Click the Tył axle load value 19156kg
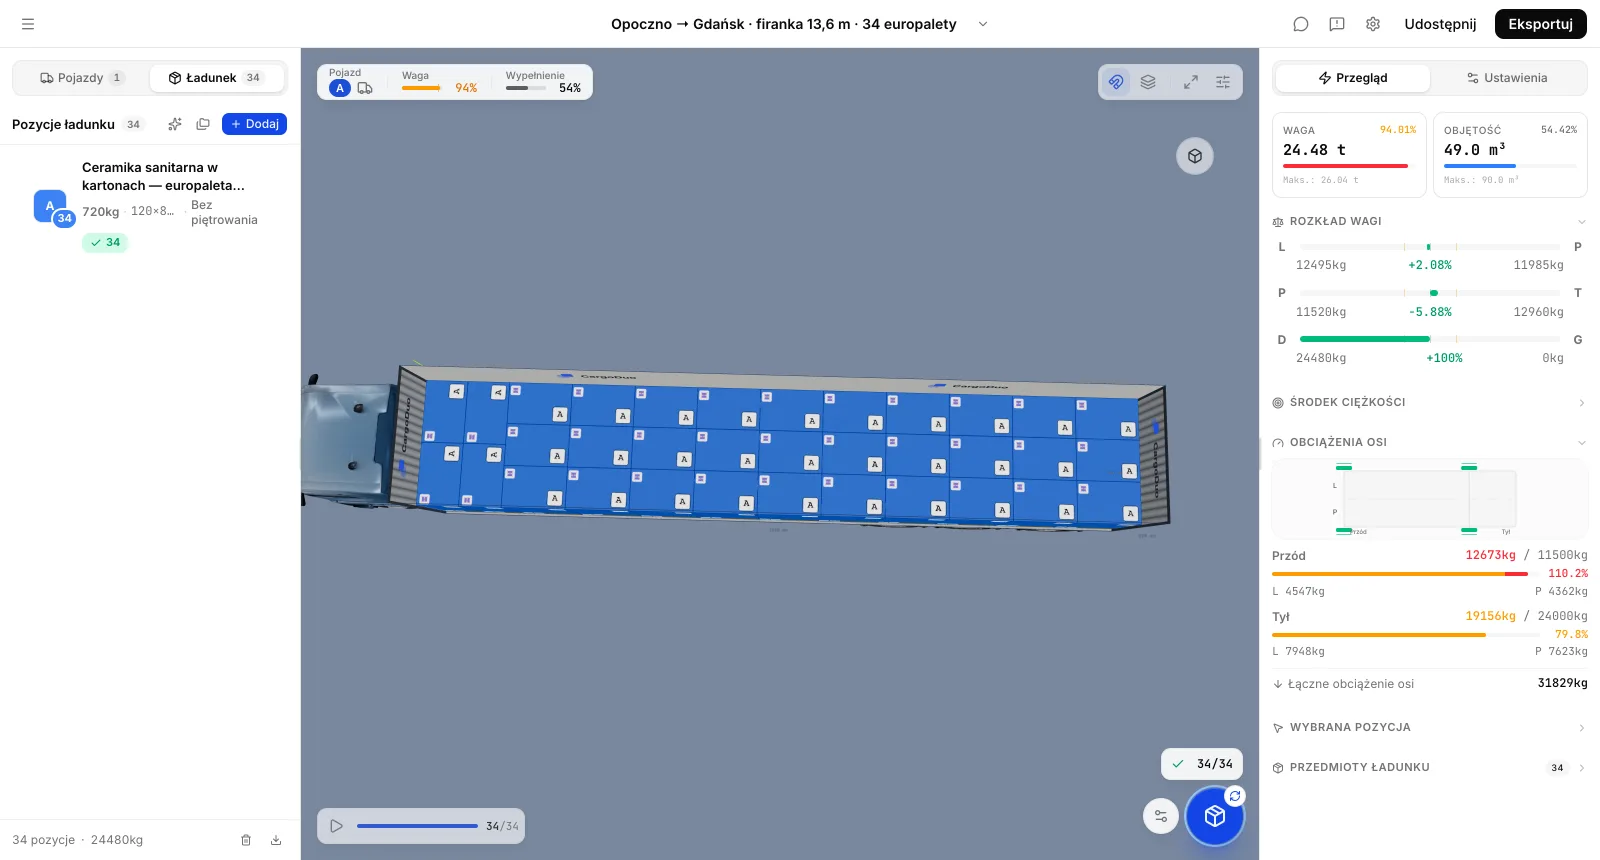Viewport: 1600px width, 860px height. pyautogui.click(x=1490, y=616)
